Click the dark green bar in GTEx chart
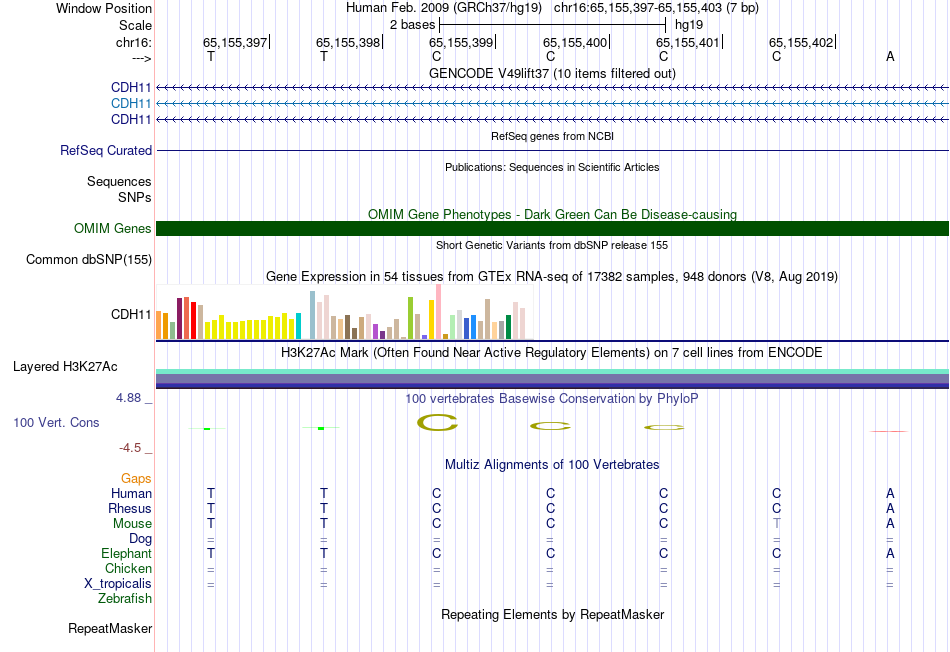 click(x=508, y=327)
